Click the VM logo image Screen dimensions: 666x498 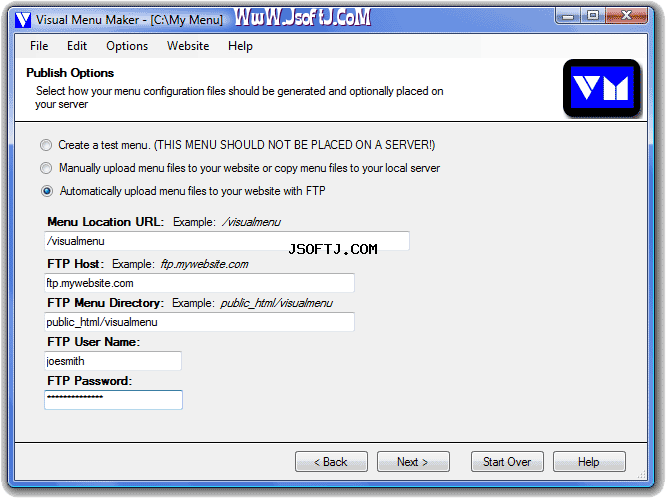pos(601,88)
